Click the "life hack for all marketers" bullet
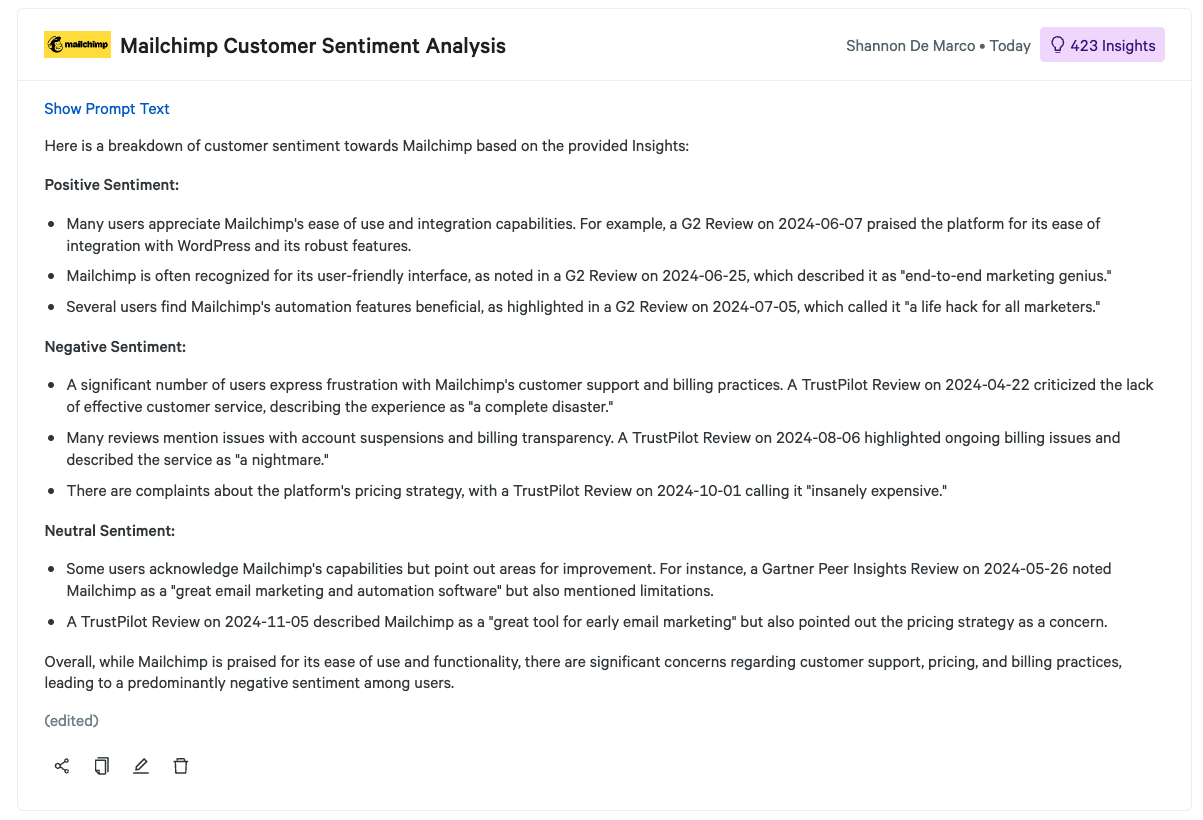 tap(583, 307)
